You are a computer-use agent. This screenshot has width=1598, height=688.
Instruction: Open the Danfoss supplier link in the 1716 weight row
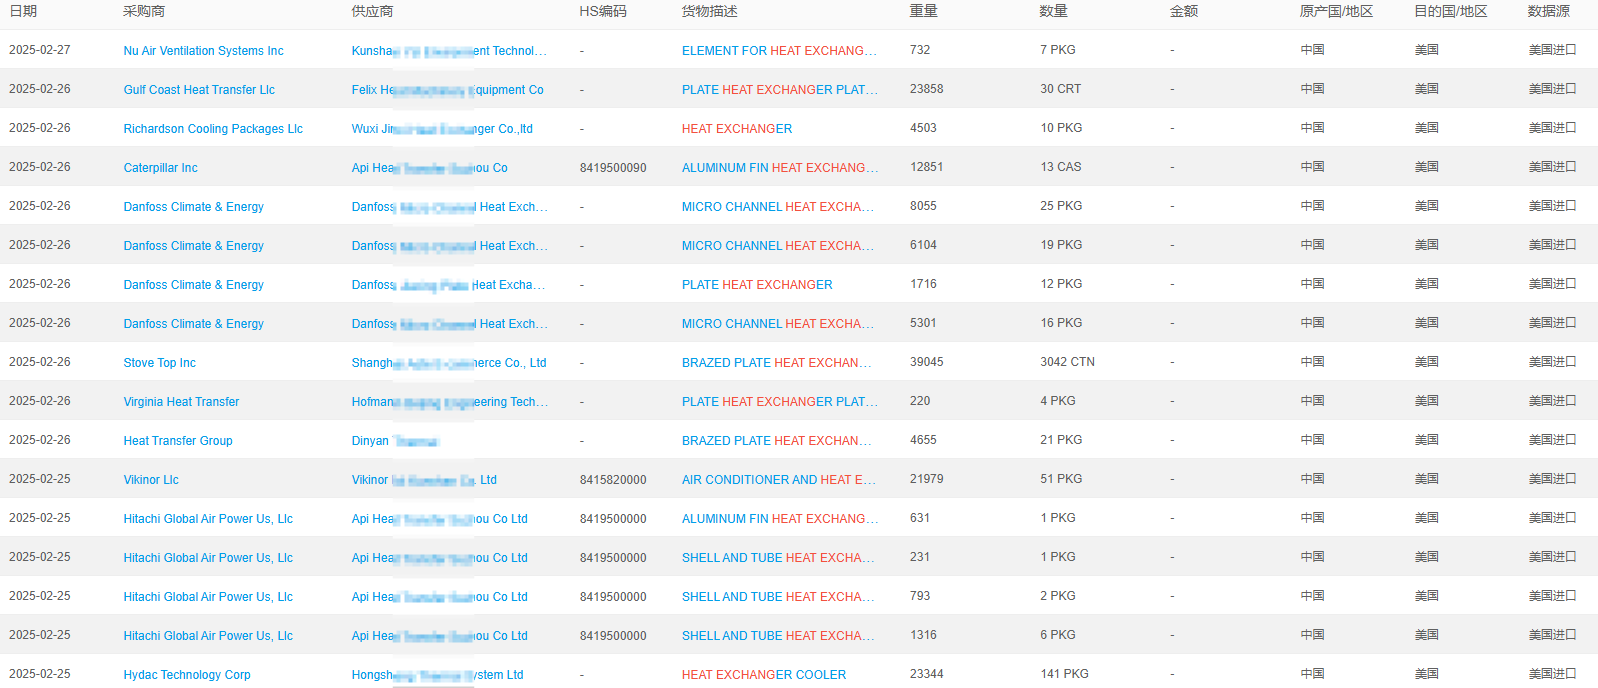click(x=448, y=285)
